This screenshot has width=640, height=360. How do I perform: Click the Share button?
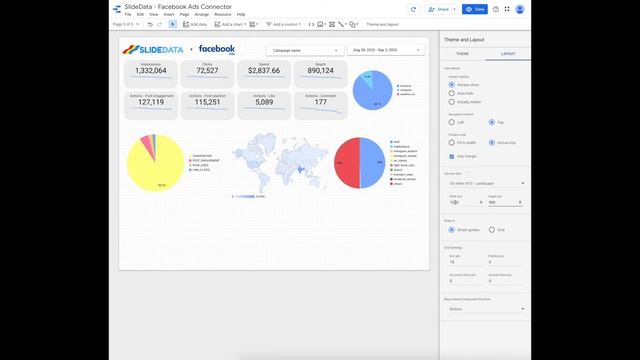[x=439, y=9]
